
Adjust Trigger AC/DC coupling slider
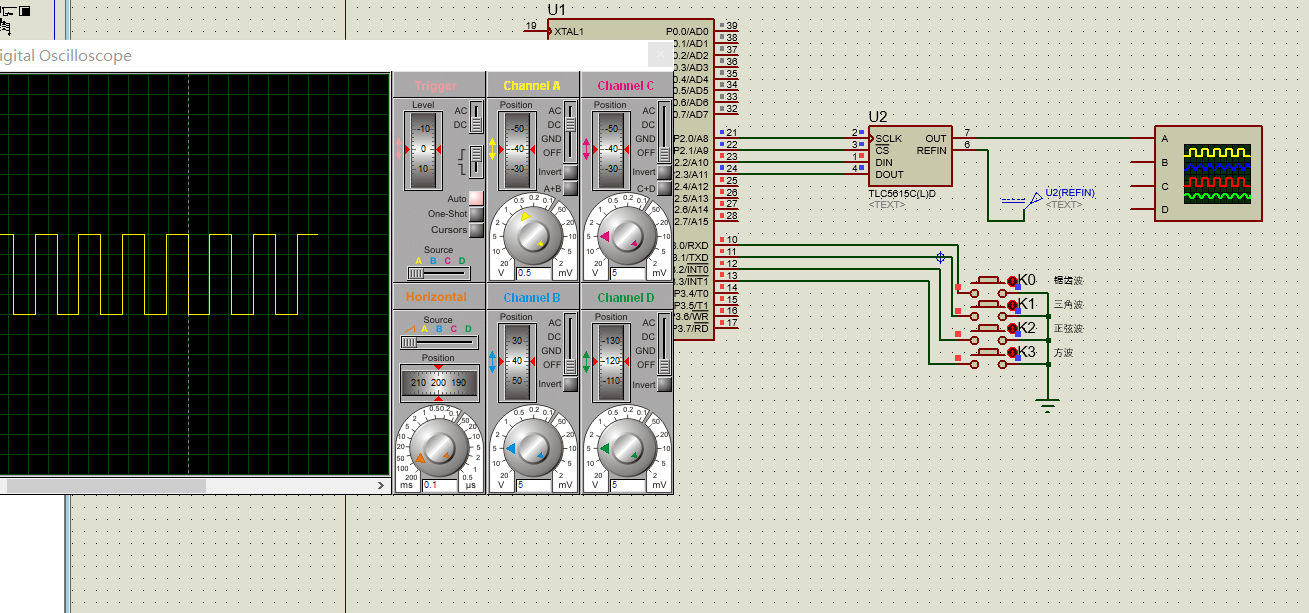coord(476,118)
